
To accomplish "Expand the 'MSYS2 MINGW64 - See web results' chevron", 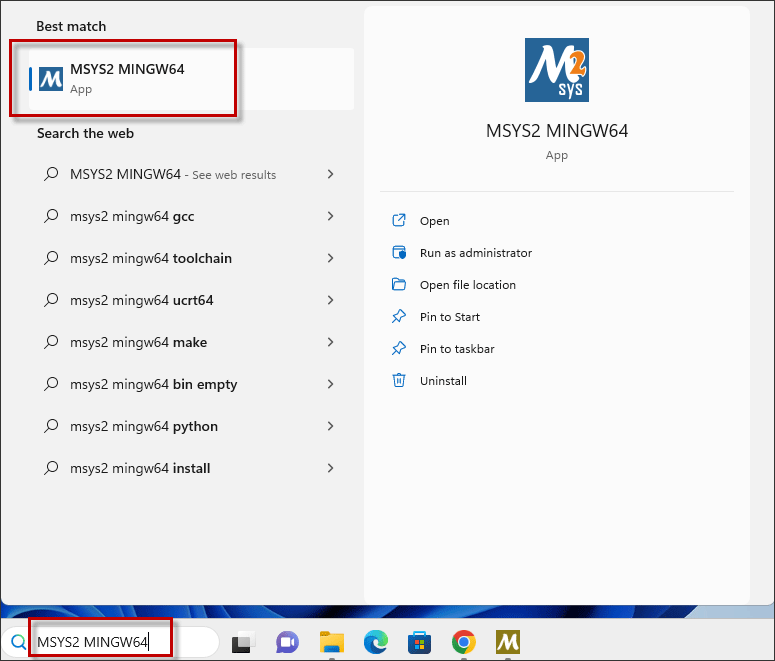I will click(331, 174).
